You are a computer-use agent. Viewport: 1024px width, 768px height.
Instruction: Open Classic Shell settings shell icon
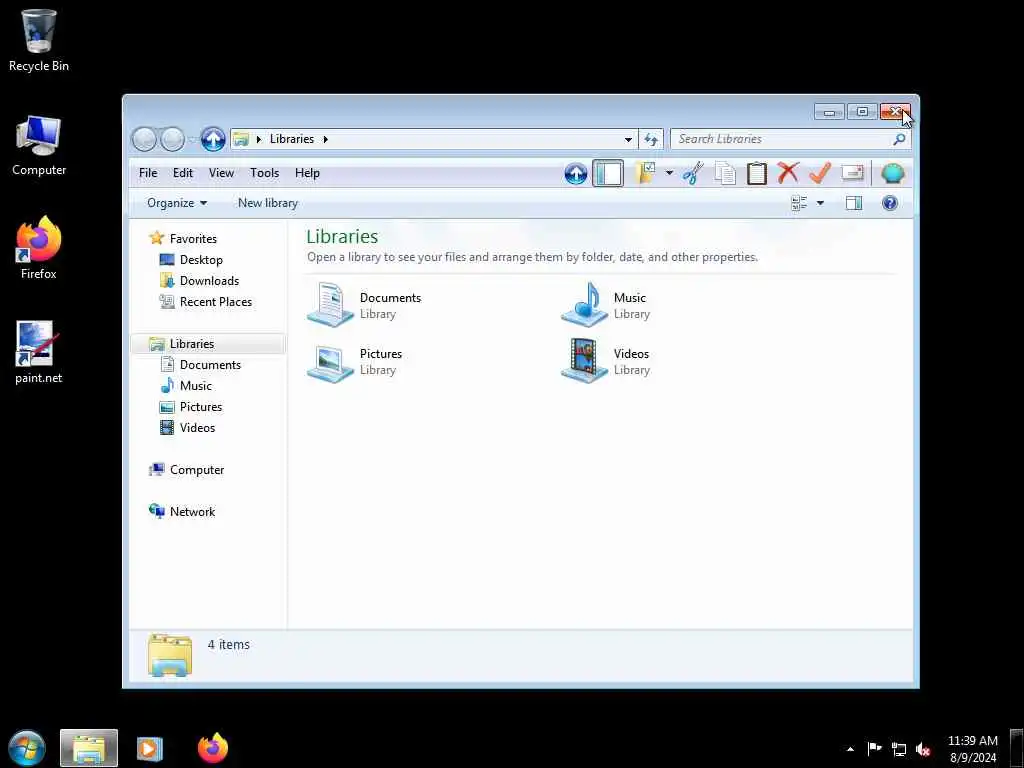pyautogui.click(x=892, y=174)
